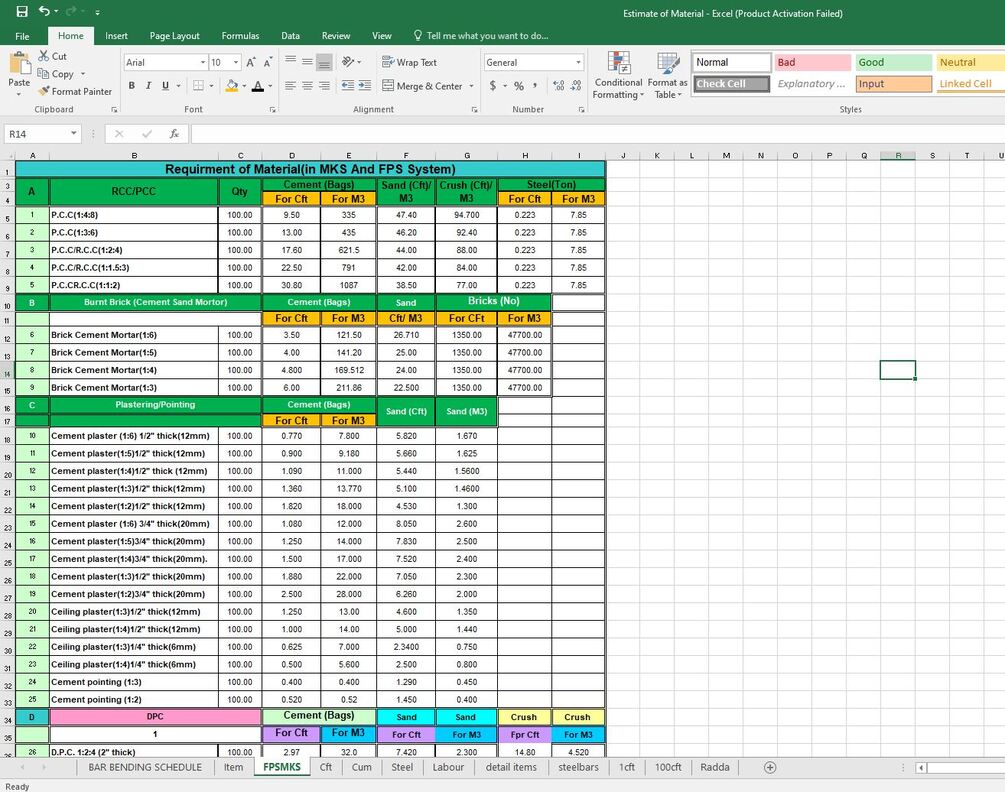Select the Format Painter brush
Viewport: 1005px width, 792px height.
[x=44, y=91]
